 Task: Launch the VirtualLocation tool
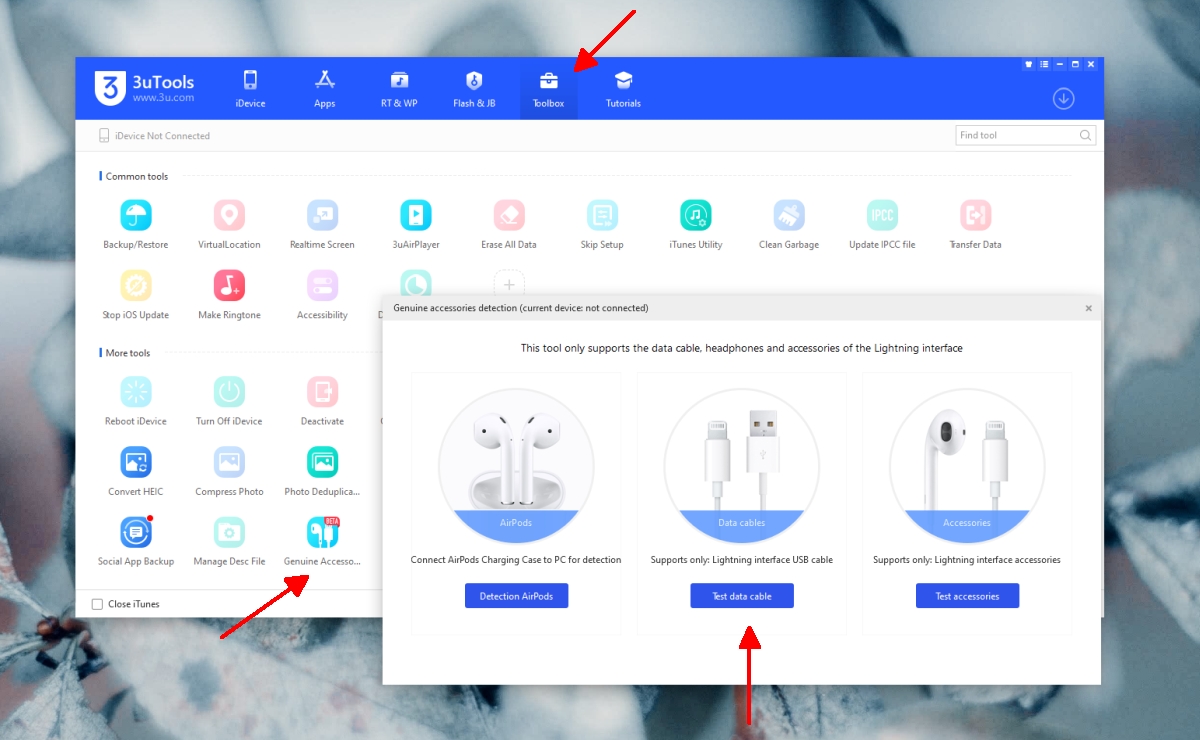point(228,222)
